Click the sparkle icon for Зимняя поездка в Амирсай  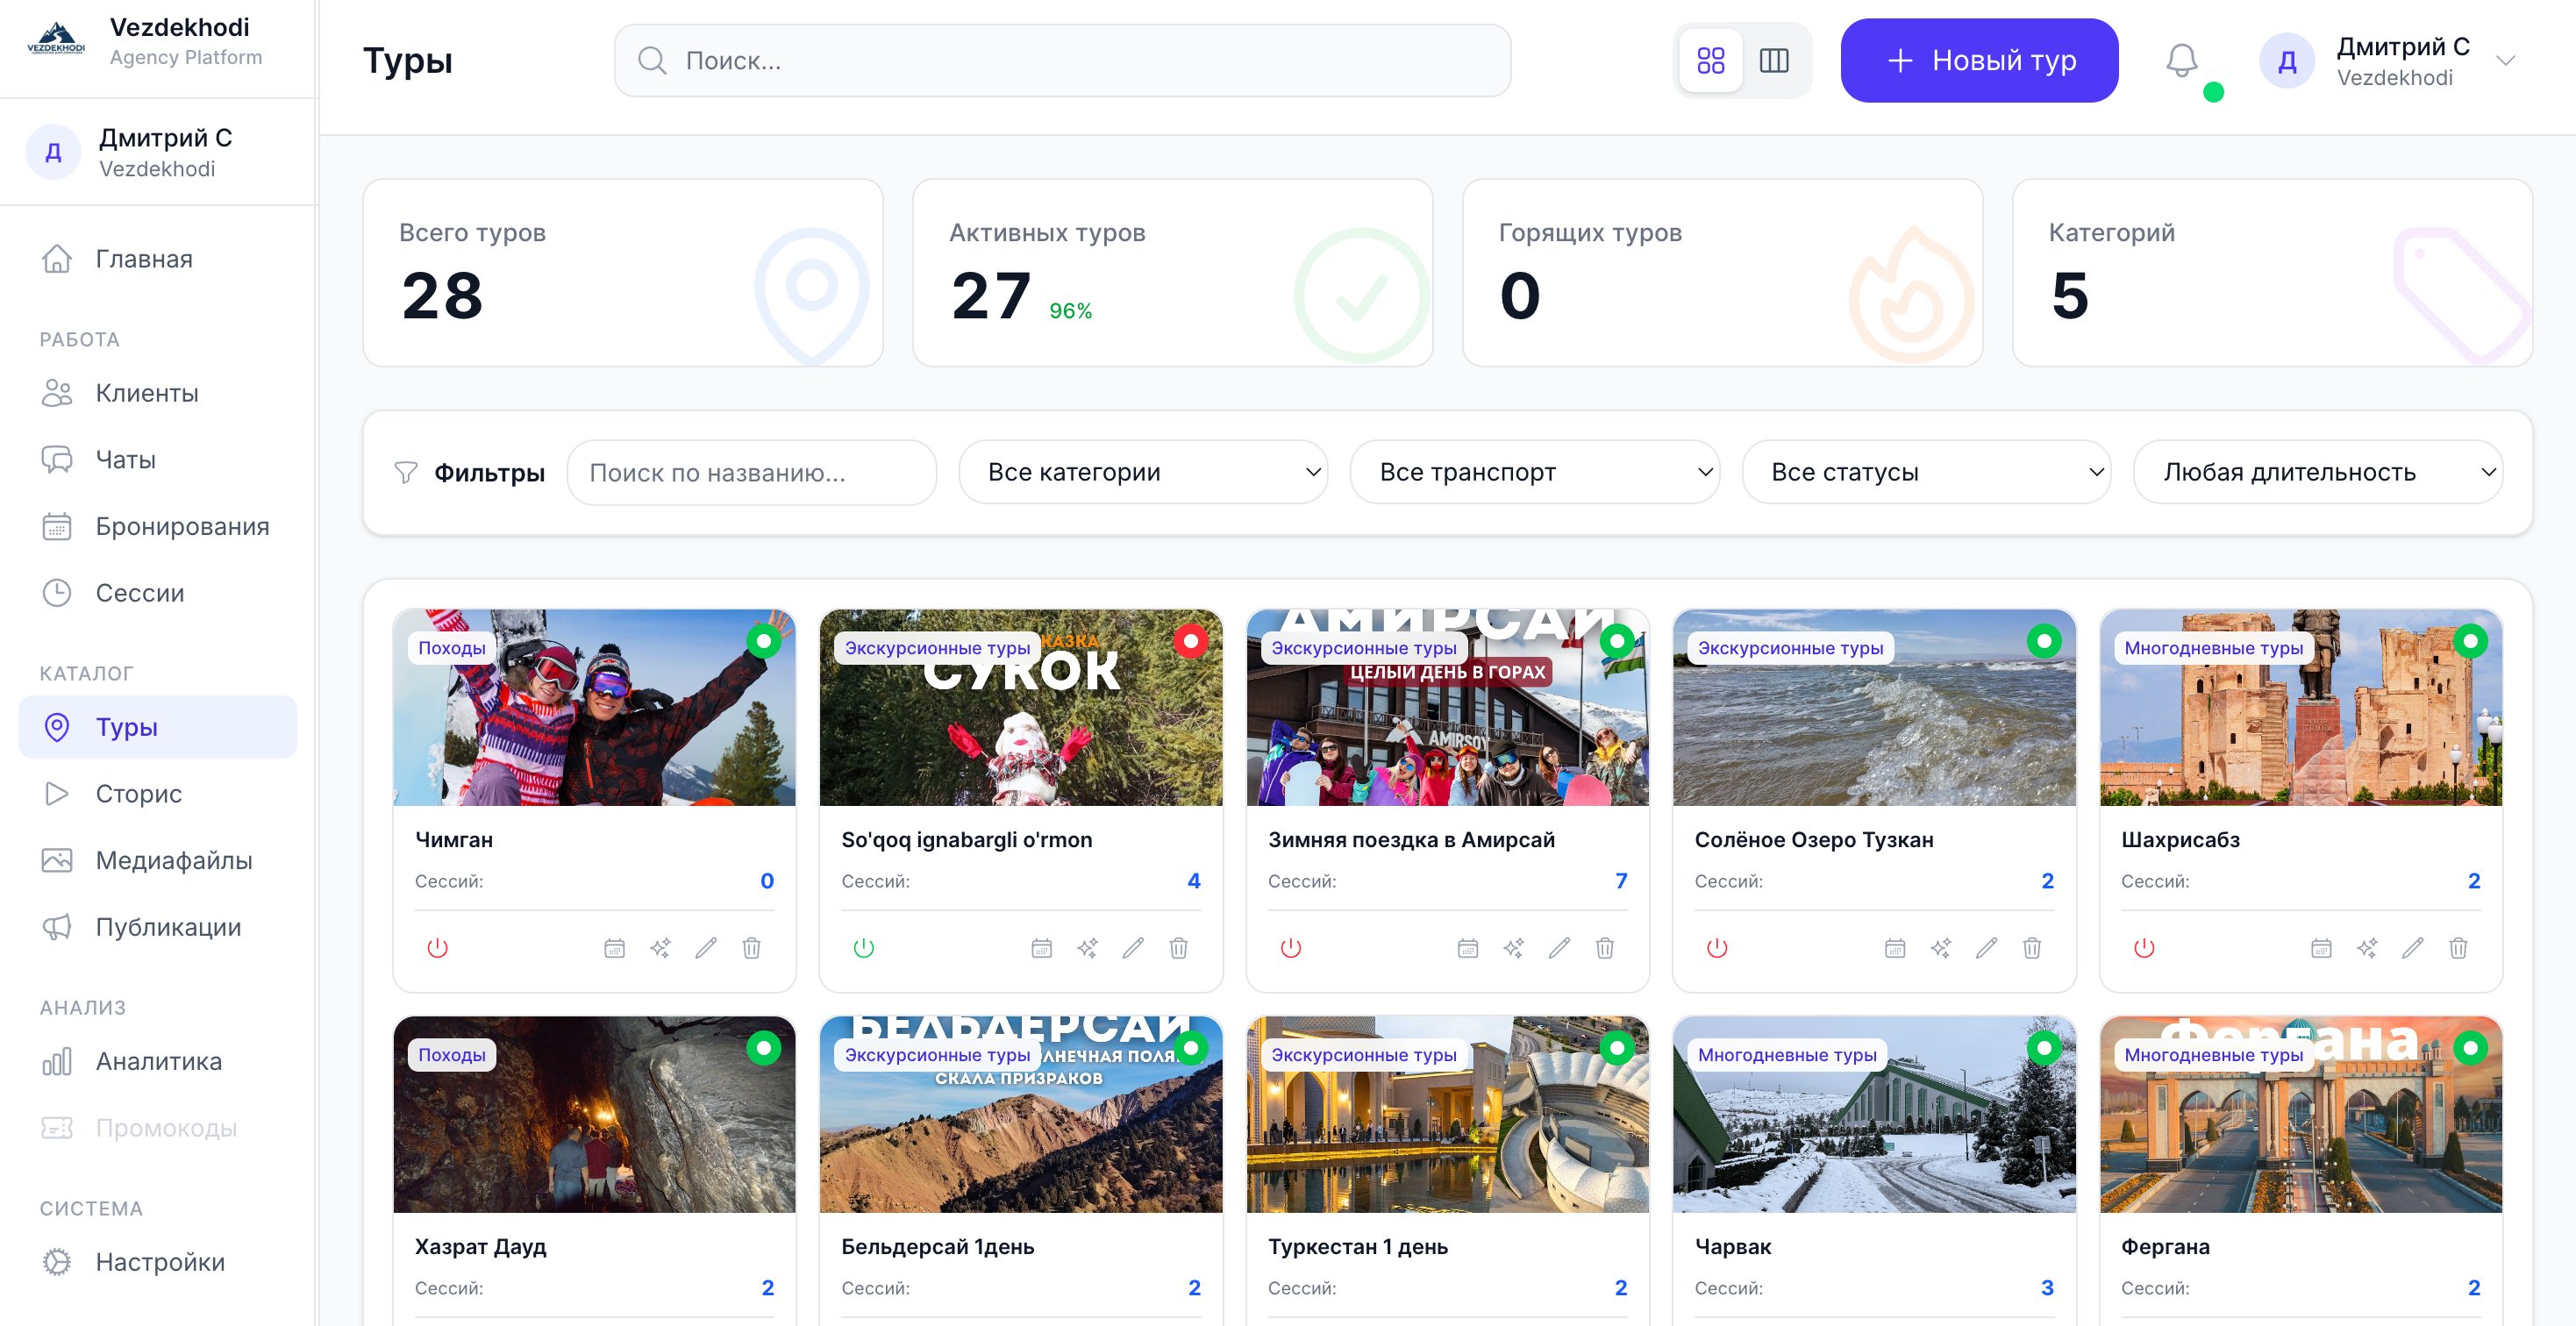click(x=1513, y=948)
